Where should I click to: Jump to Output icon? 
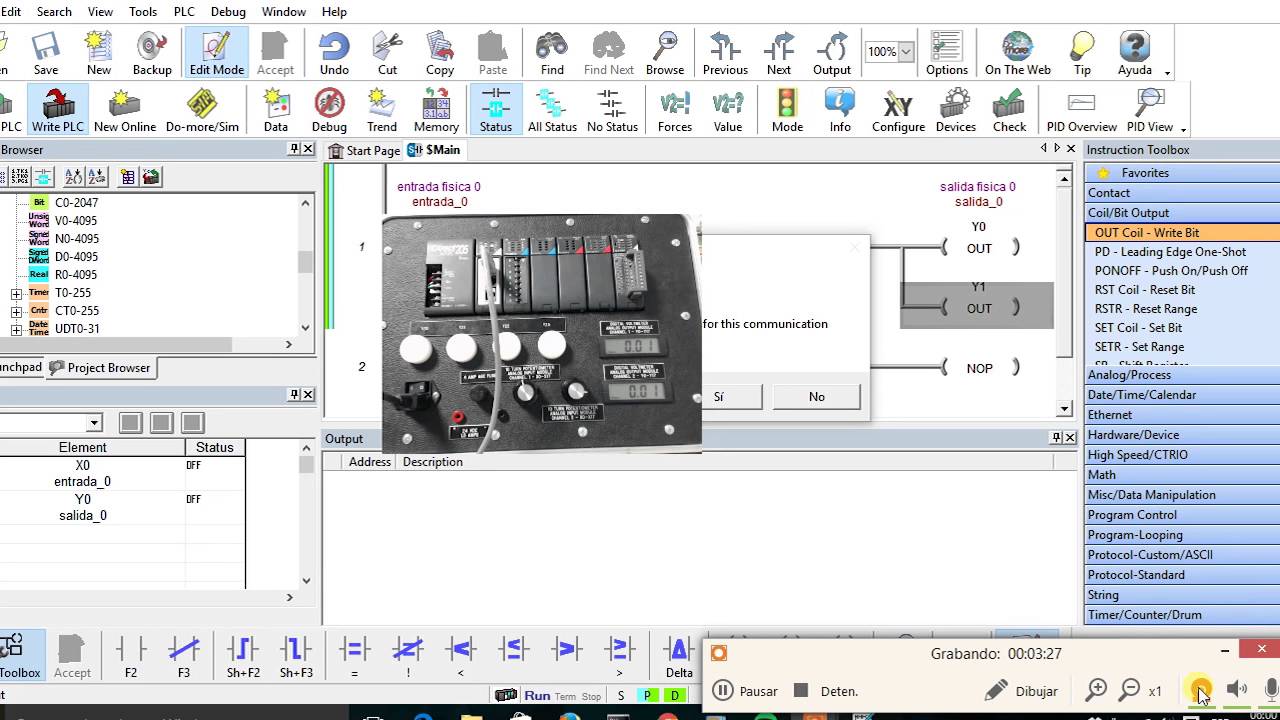click(832, 53)
